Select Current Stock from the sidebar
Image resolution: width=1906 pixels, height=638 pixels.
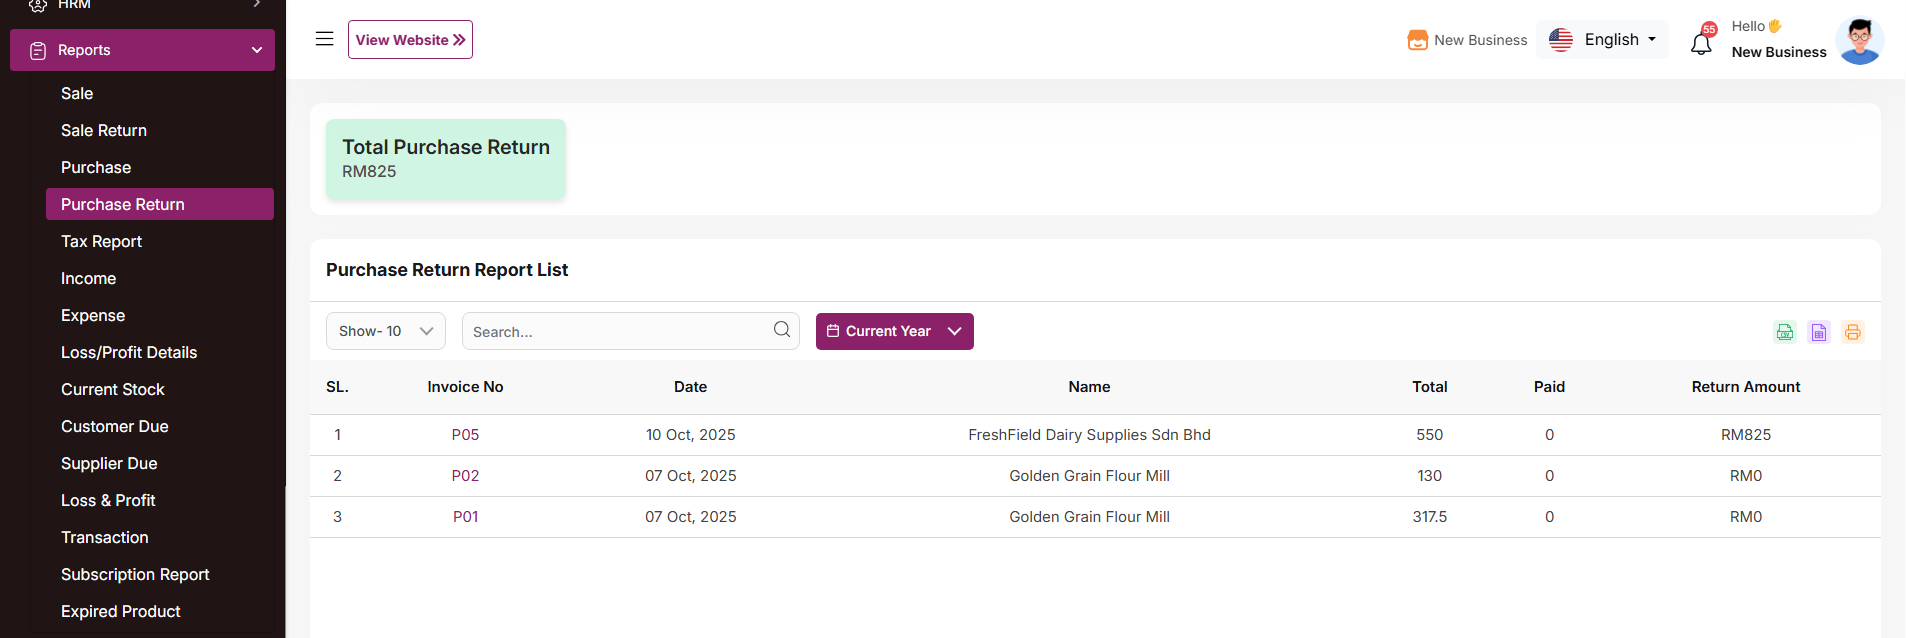tap(112, 389)
